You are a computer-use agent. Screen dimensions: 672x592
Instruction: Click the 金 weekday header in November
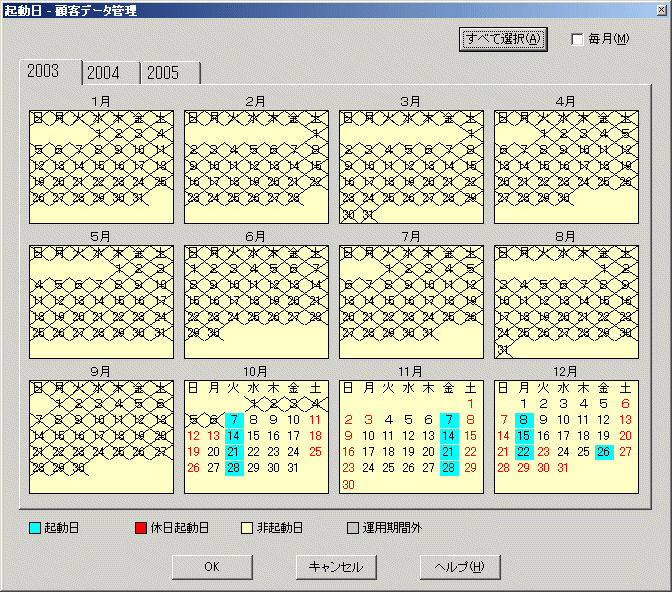(449, 388)
